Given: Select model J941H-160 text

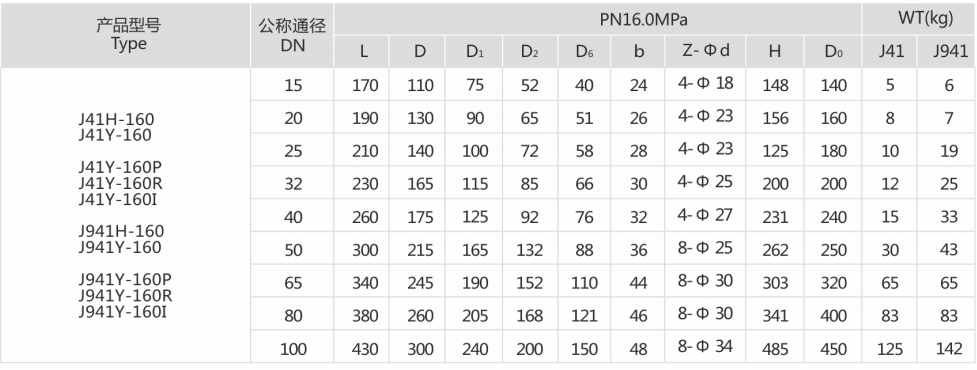Looking at the screenshot, I should pos(121,232).
